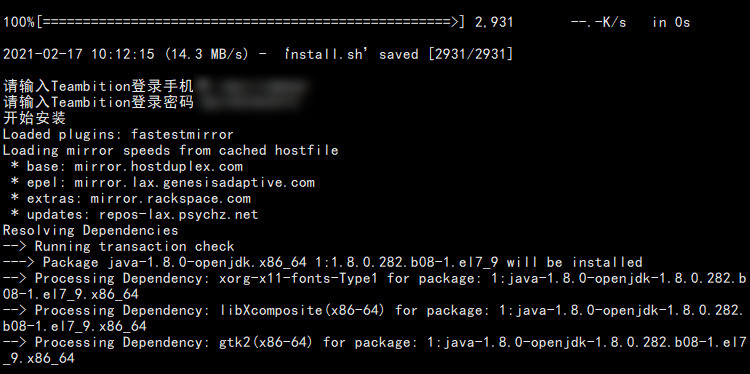Click 'Loaded plugins: fastestmirror' line
Screen dimensions: 750x374
pos(118,134)
